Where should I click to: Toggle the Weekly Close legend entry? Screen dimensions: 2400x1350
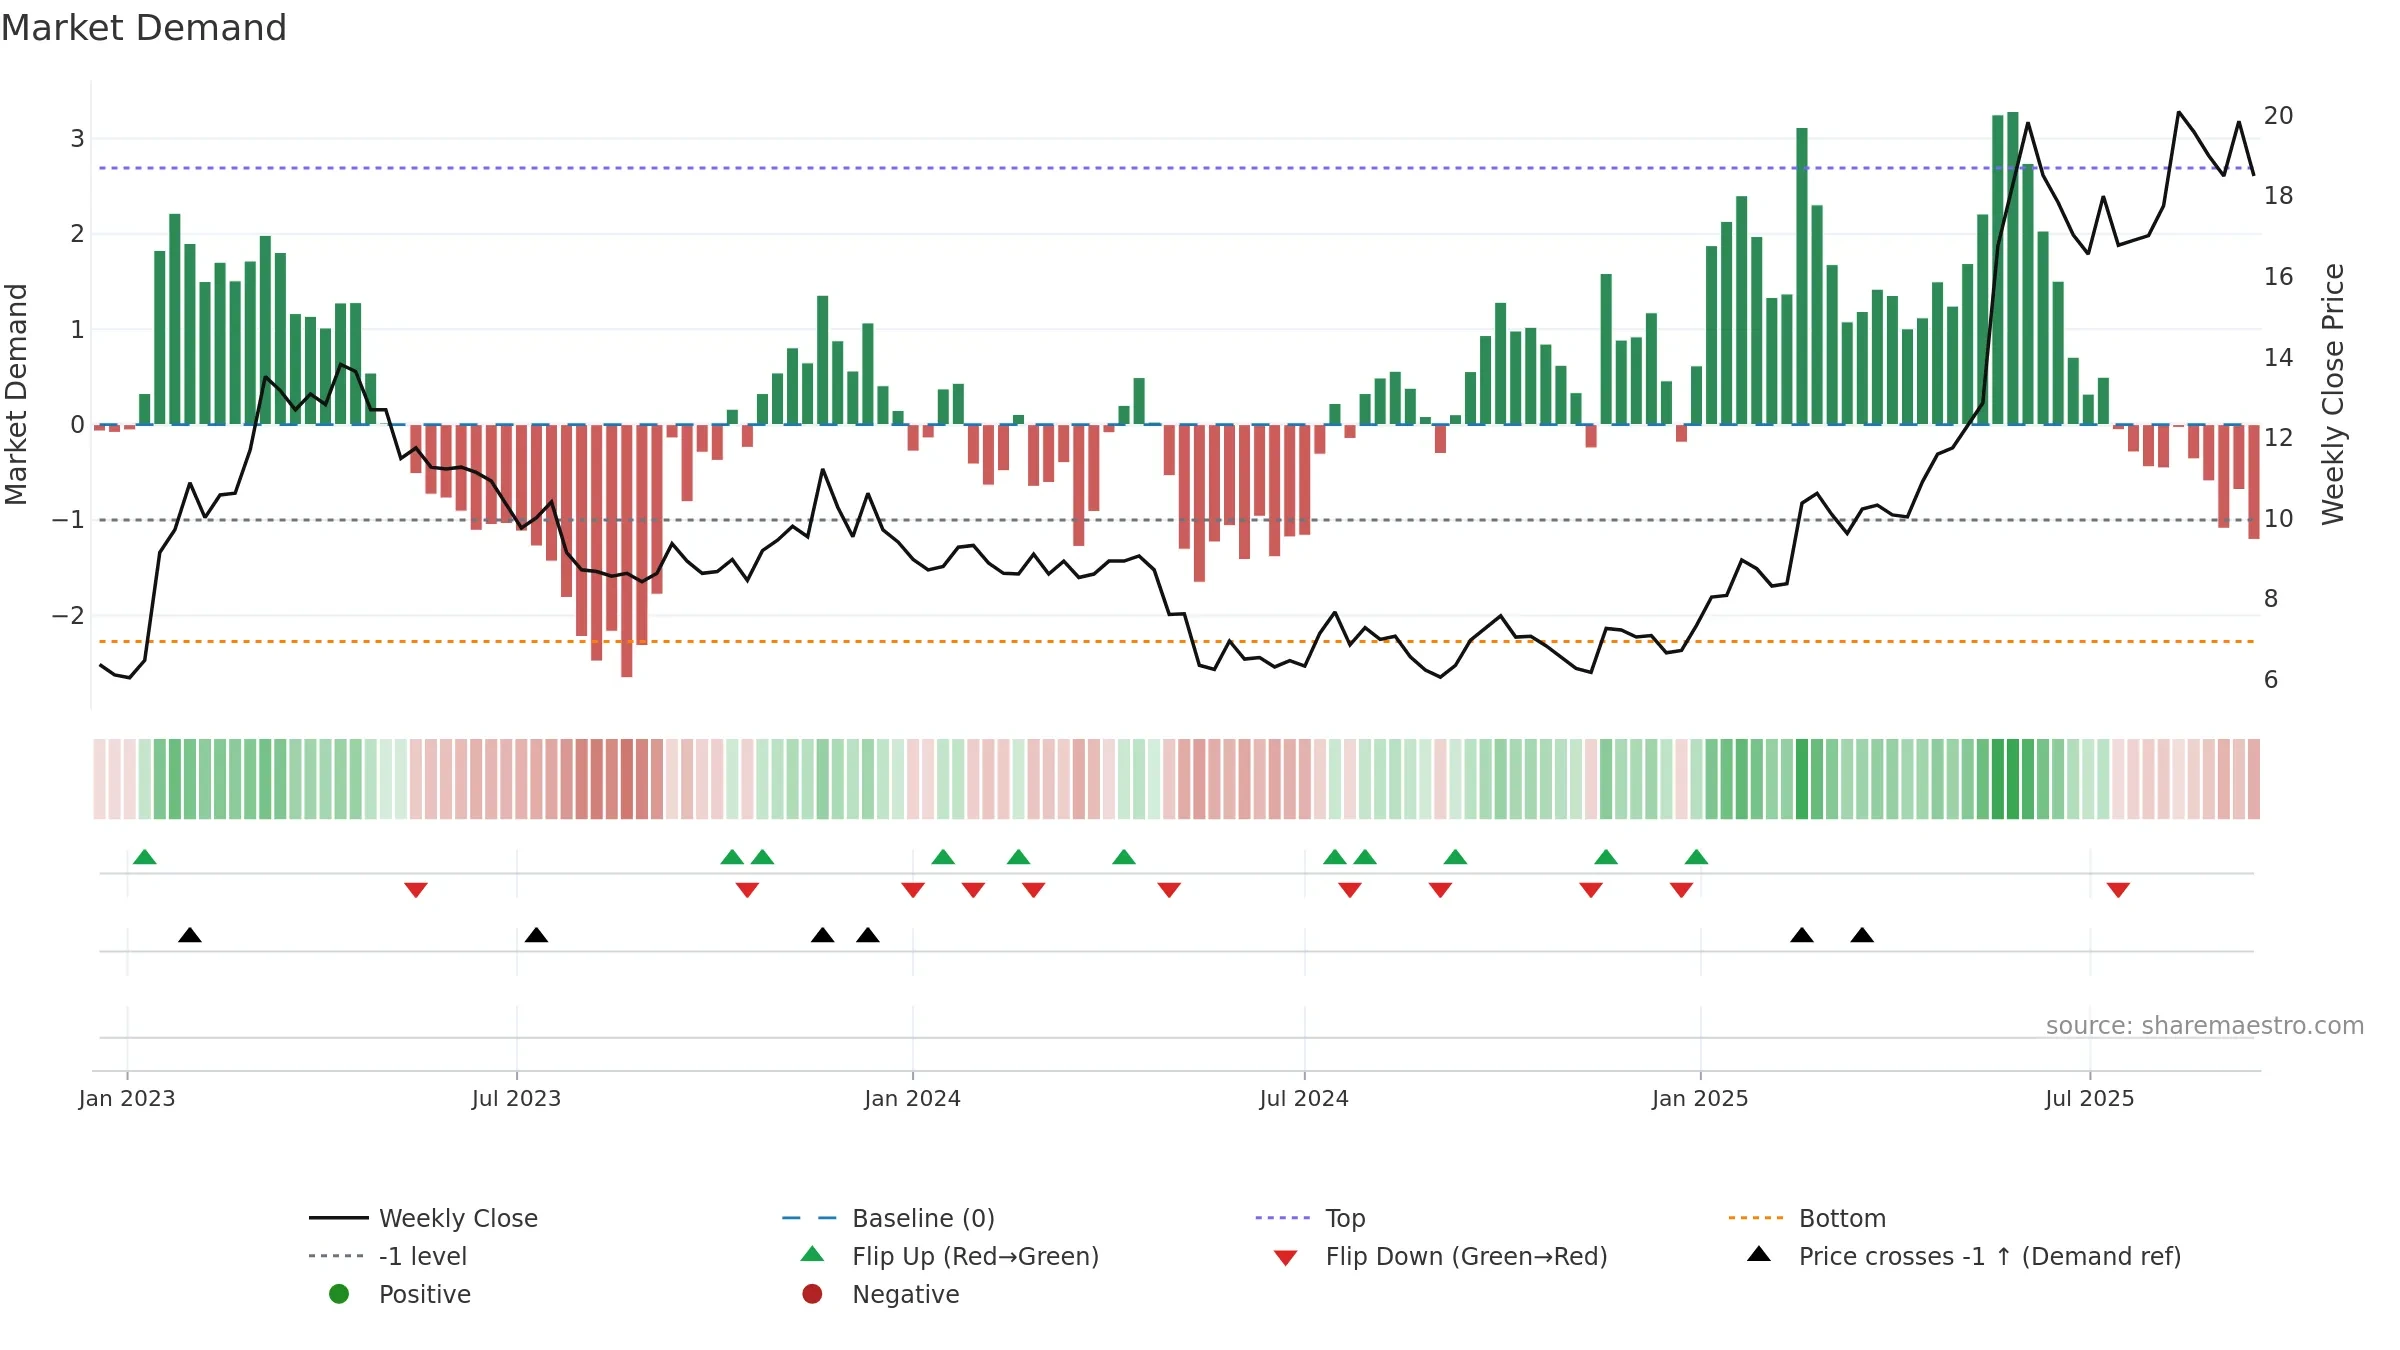tap(423, 1218)
